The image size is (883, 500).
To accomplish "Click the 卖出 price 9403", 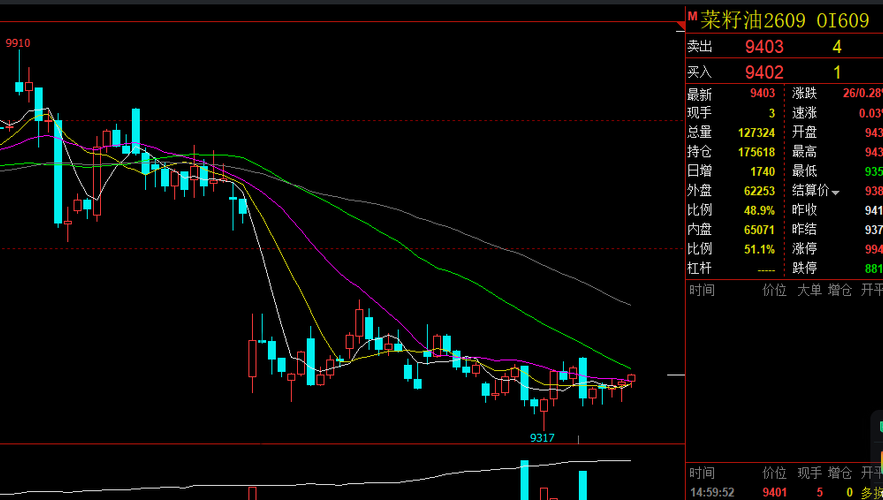I will tap(764, 47).
